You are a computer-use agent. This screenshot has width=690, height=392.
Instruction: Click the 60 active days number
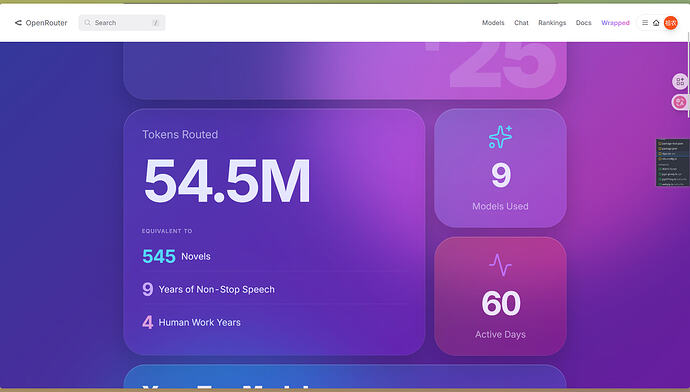(501, 303)
